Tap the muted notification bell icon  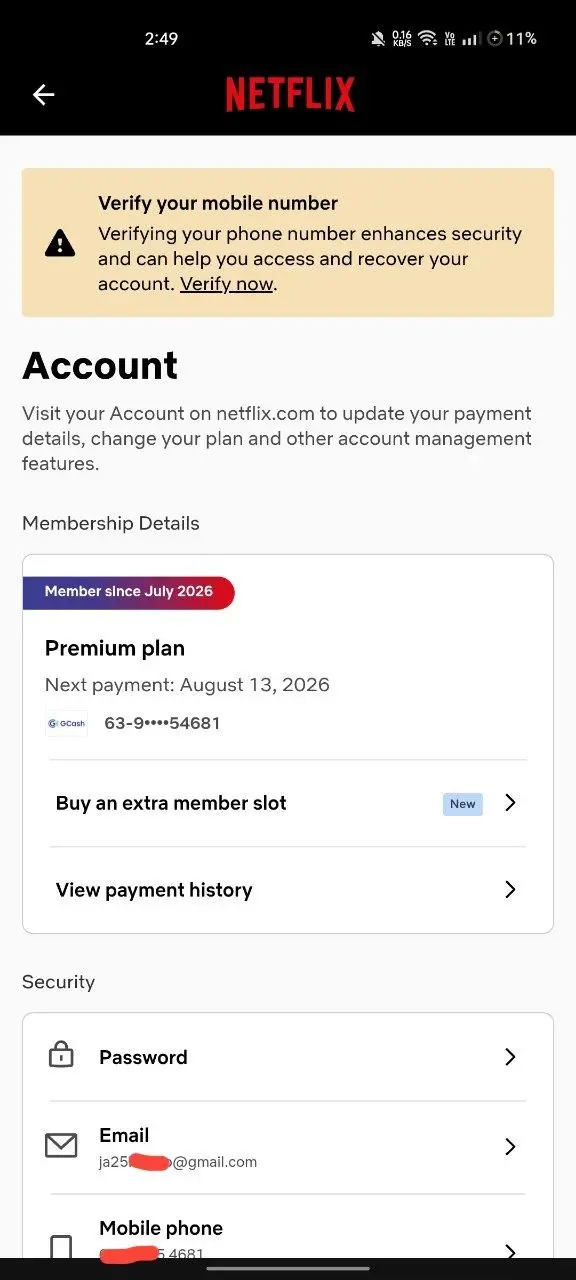tap(378, 38)
